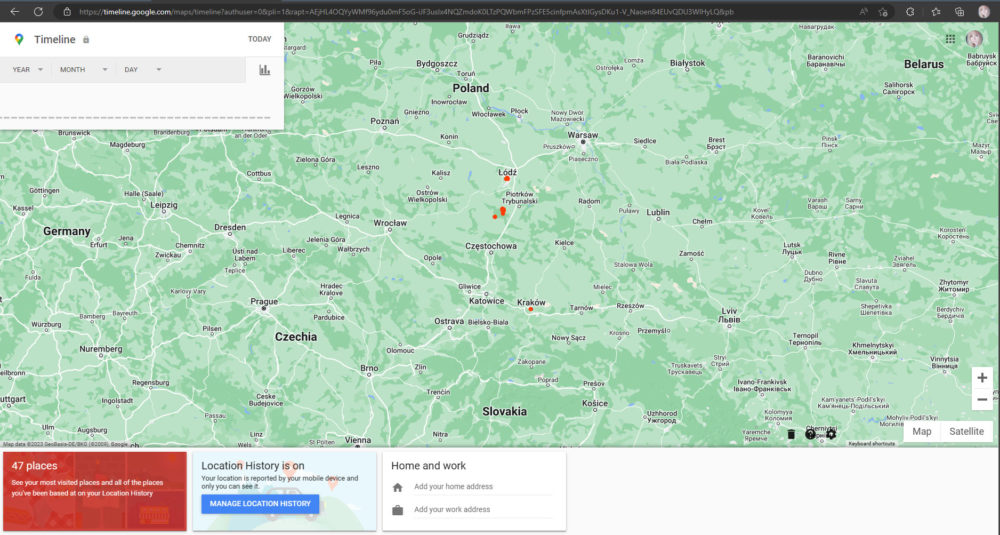The image size is (1000, 535).
Task: Show trips bar chart icon
Action: tap(265, 70)
